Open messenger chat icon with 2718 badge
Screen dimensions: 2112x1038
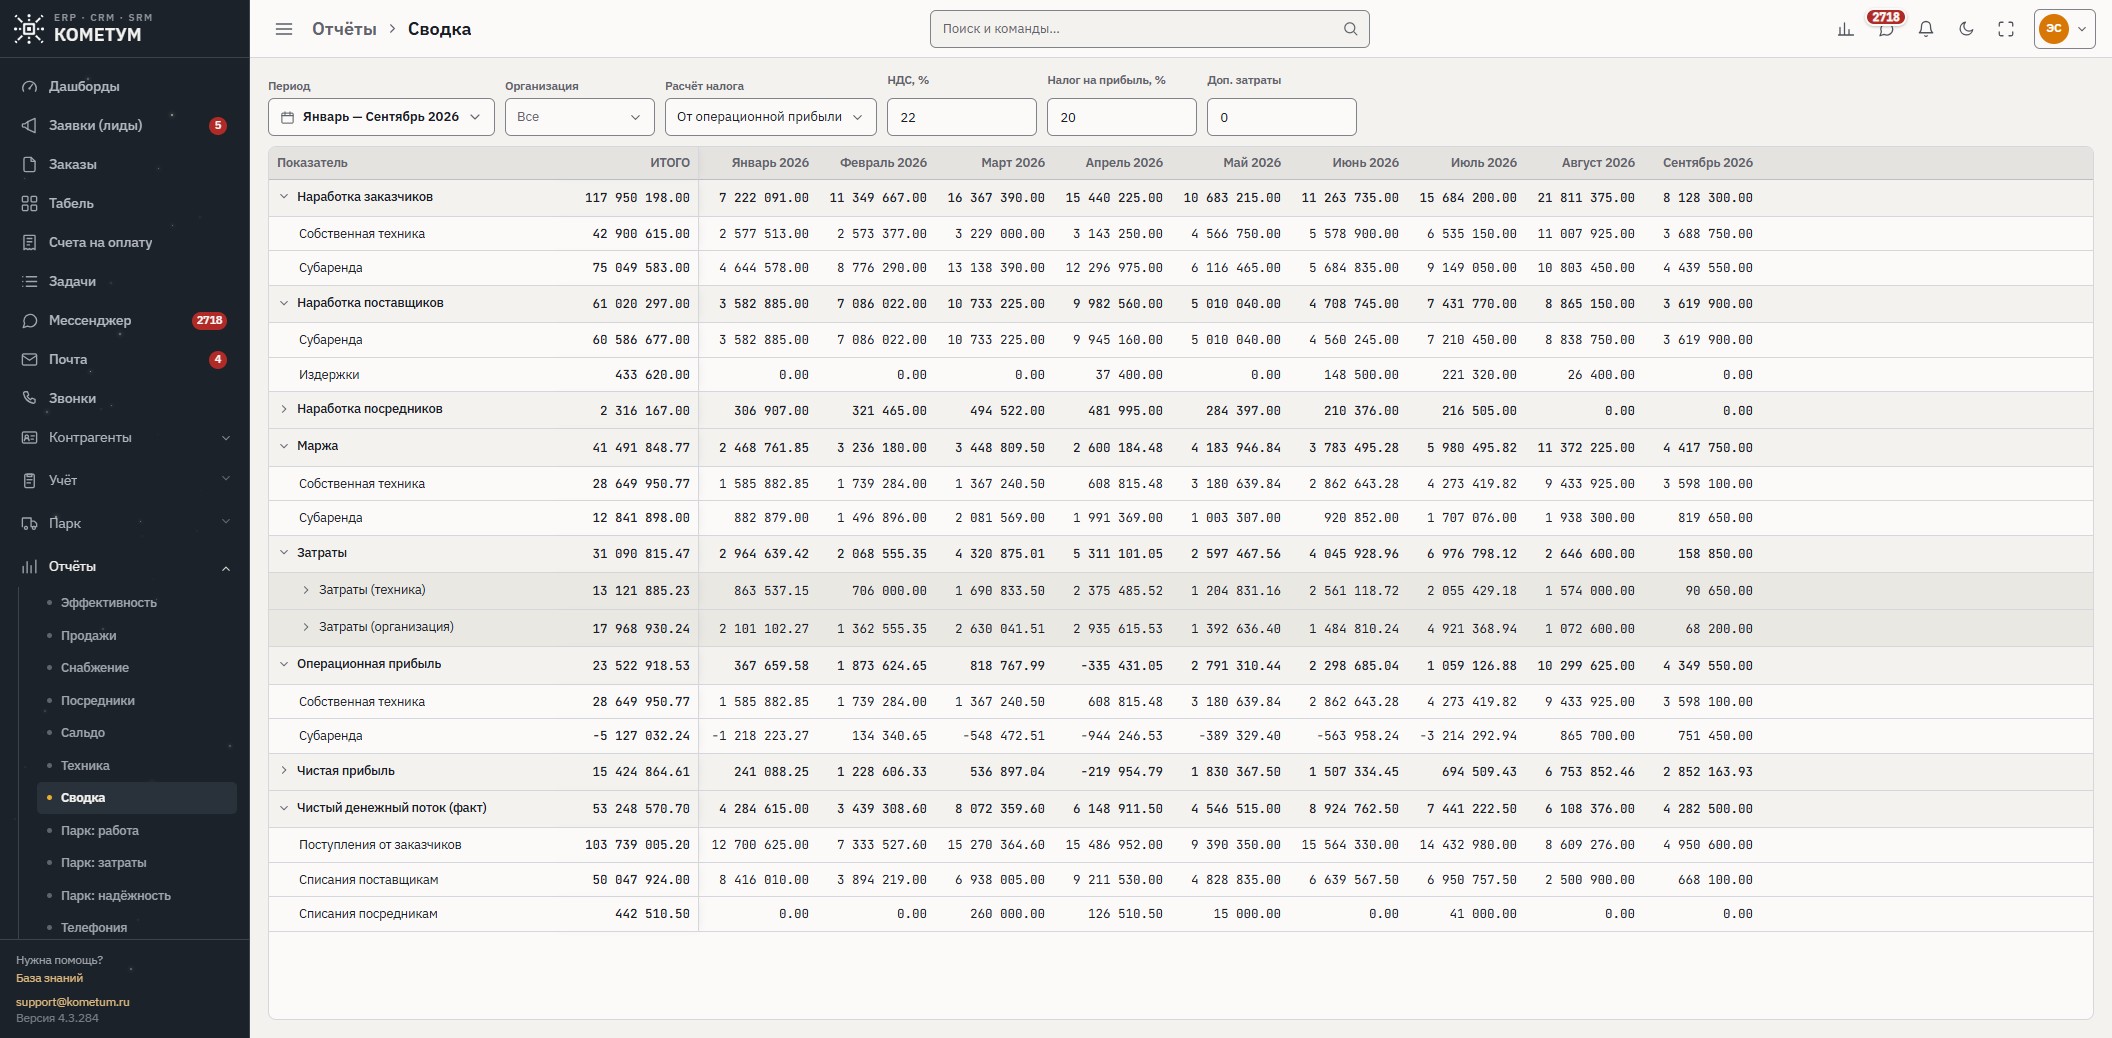tap(1886, 29)
